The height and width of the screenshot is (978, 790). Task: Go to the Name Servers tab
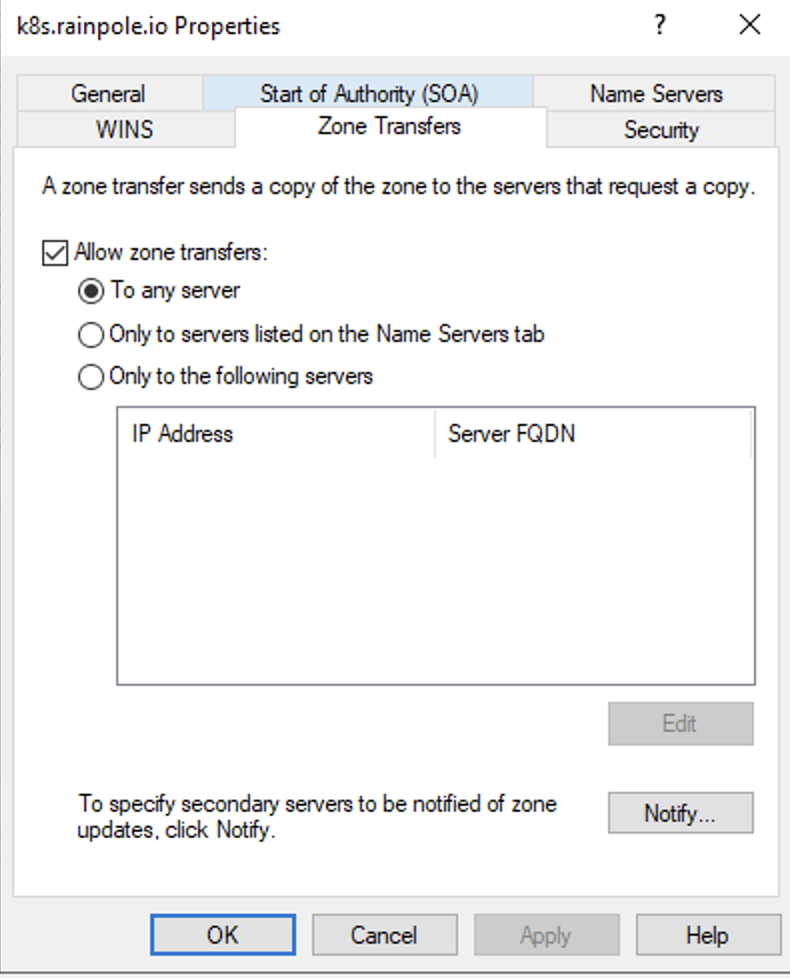655,94
